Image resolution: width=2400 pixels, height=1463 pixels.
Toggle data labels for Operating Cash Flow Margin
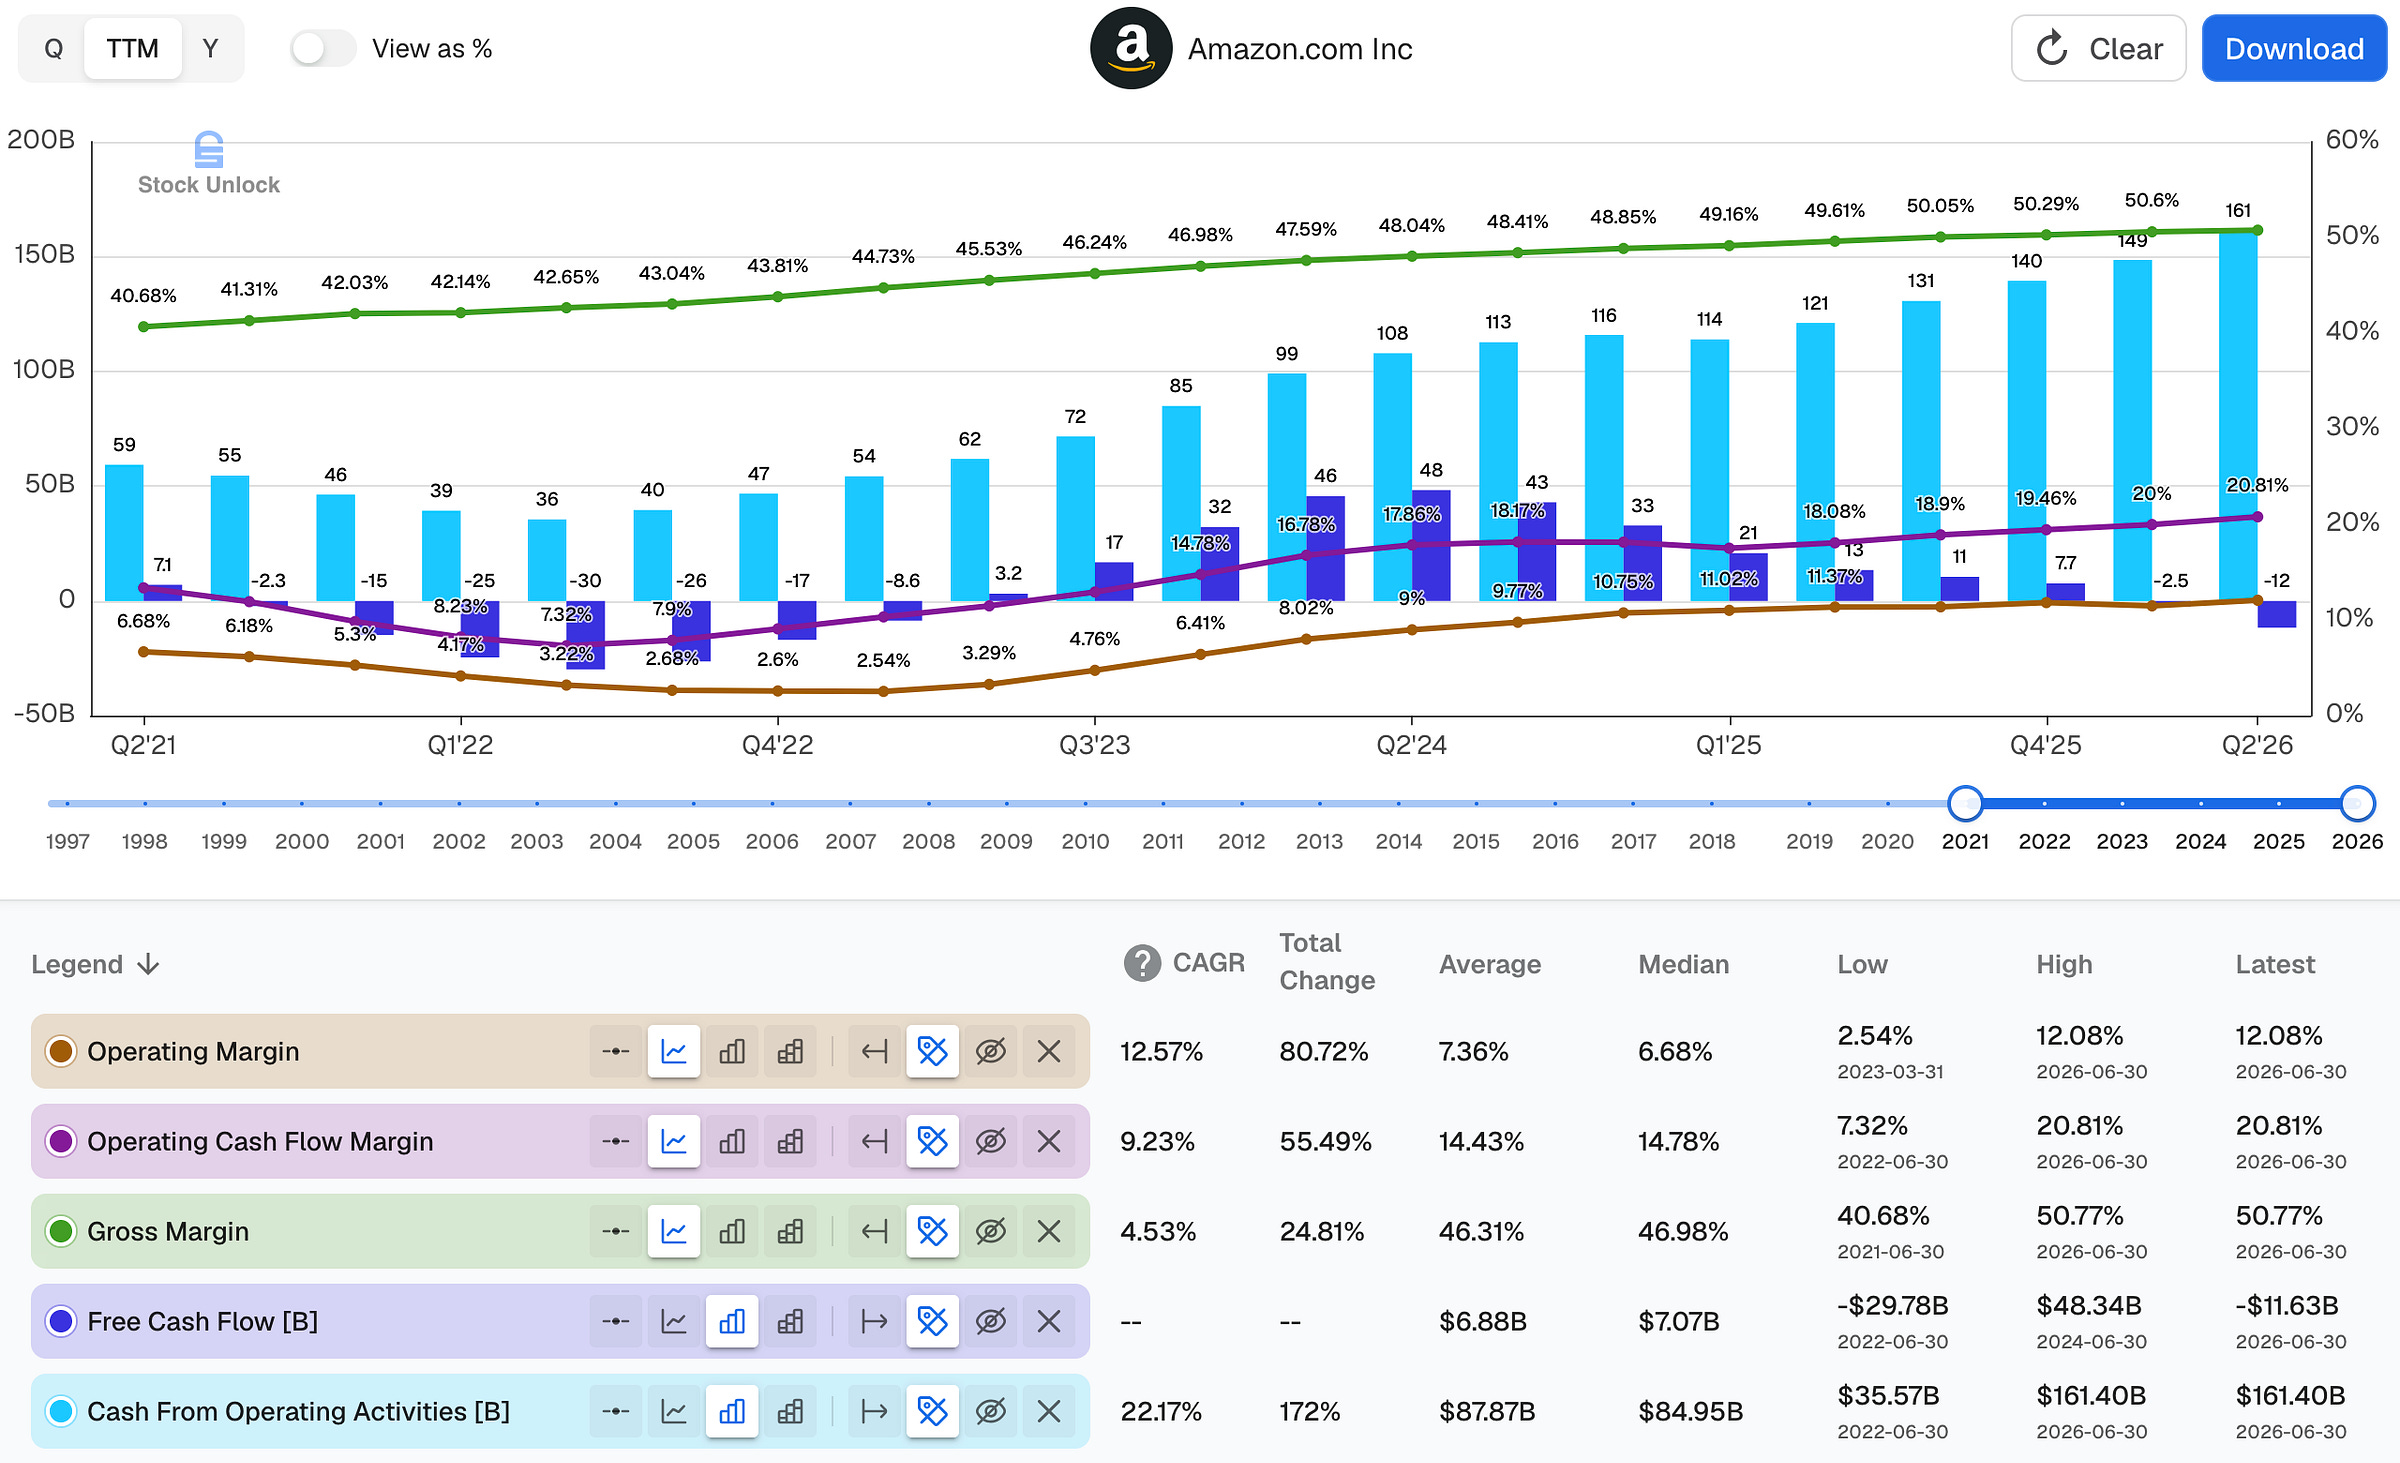tap(933, 1141)
